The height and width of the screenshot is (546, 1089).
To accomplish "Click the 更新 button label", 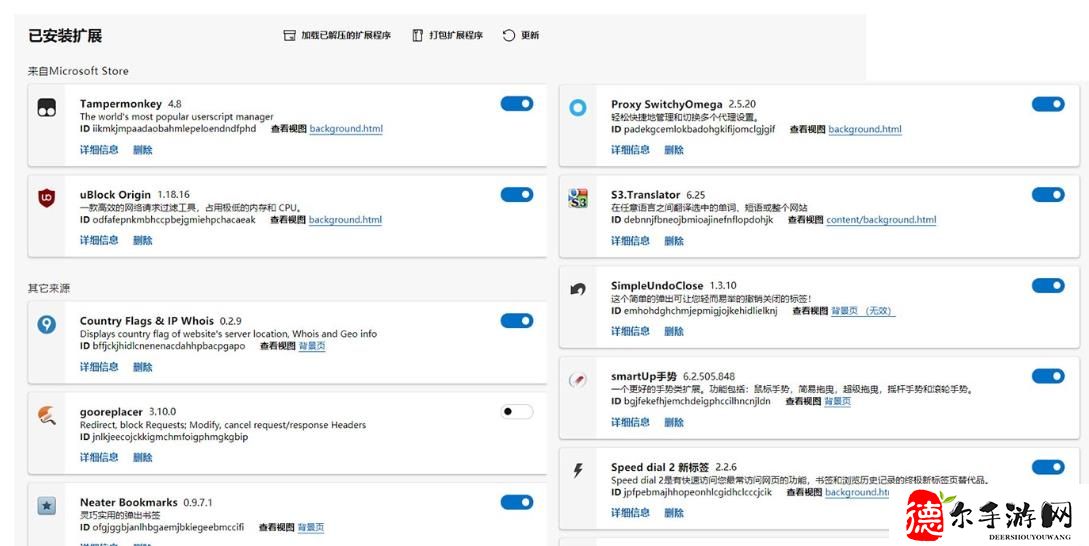I will pos(530,35).
